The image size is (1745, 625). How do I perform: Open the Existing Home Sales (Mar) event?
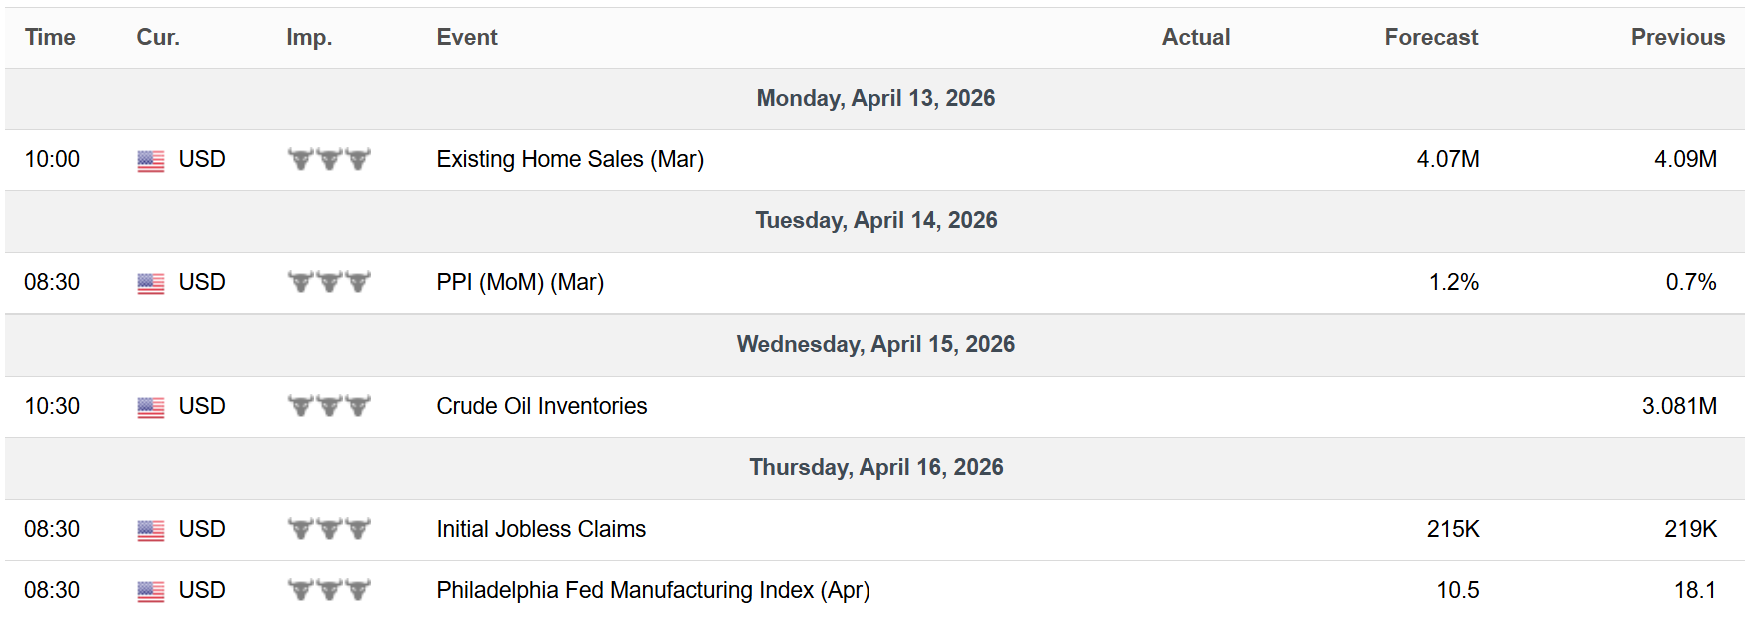click(x=570, y=159)
